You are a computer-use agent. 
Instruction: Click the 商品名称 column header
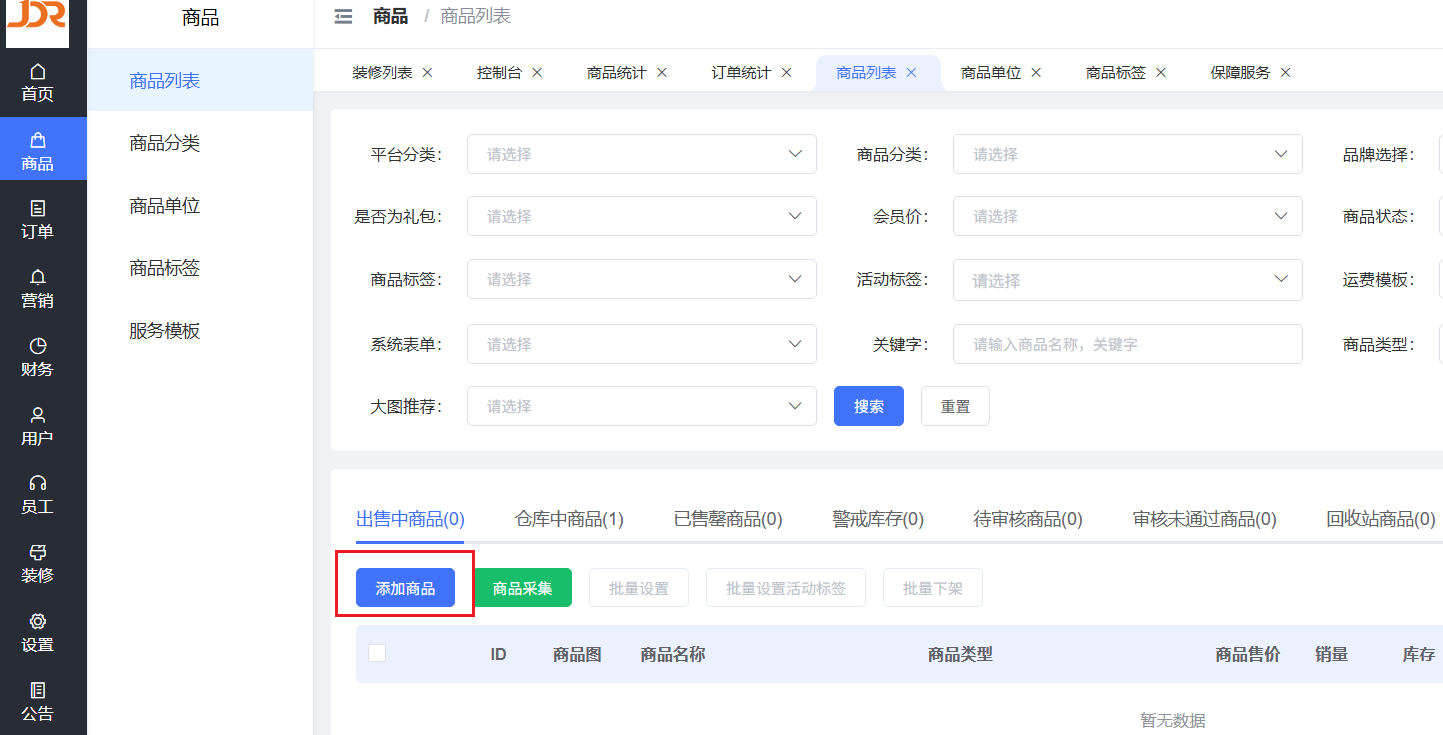pos(673,654)
